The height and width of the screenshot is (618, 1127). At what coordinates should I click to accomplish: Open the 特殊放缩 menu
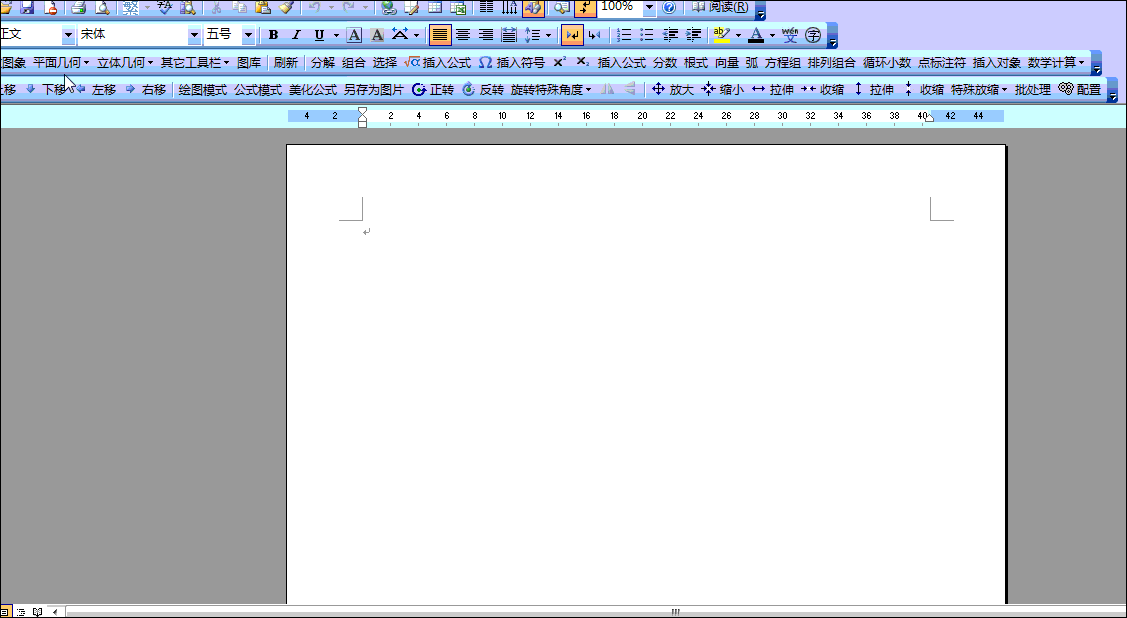979,90
